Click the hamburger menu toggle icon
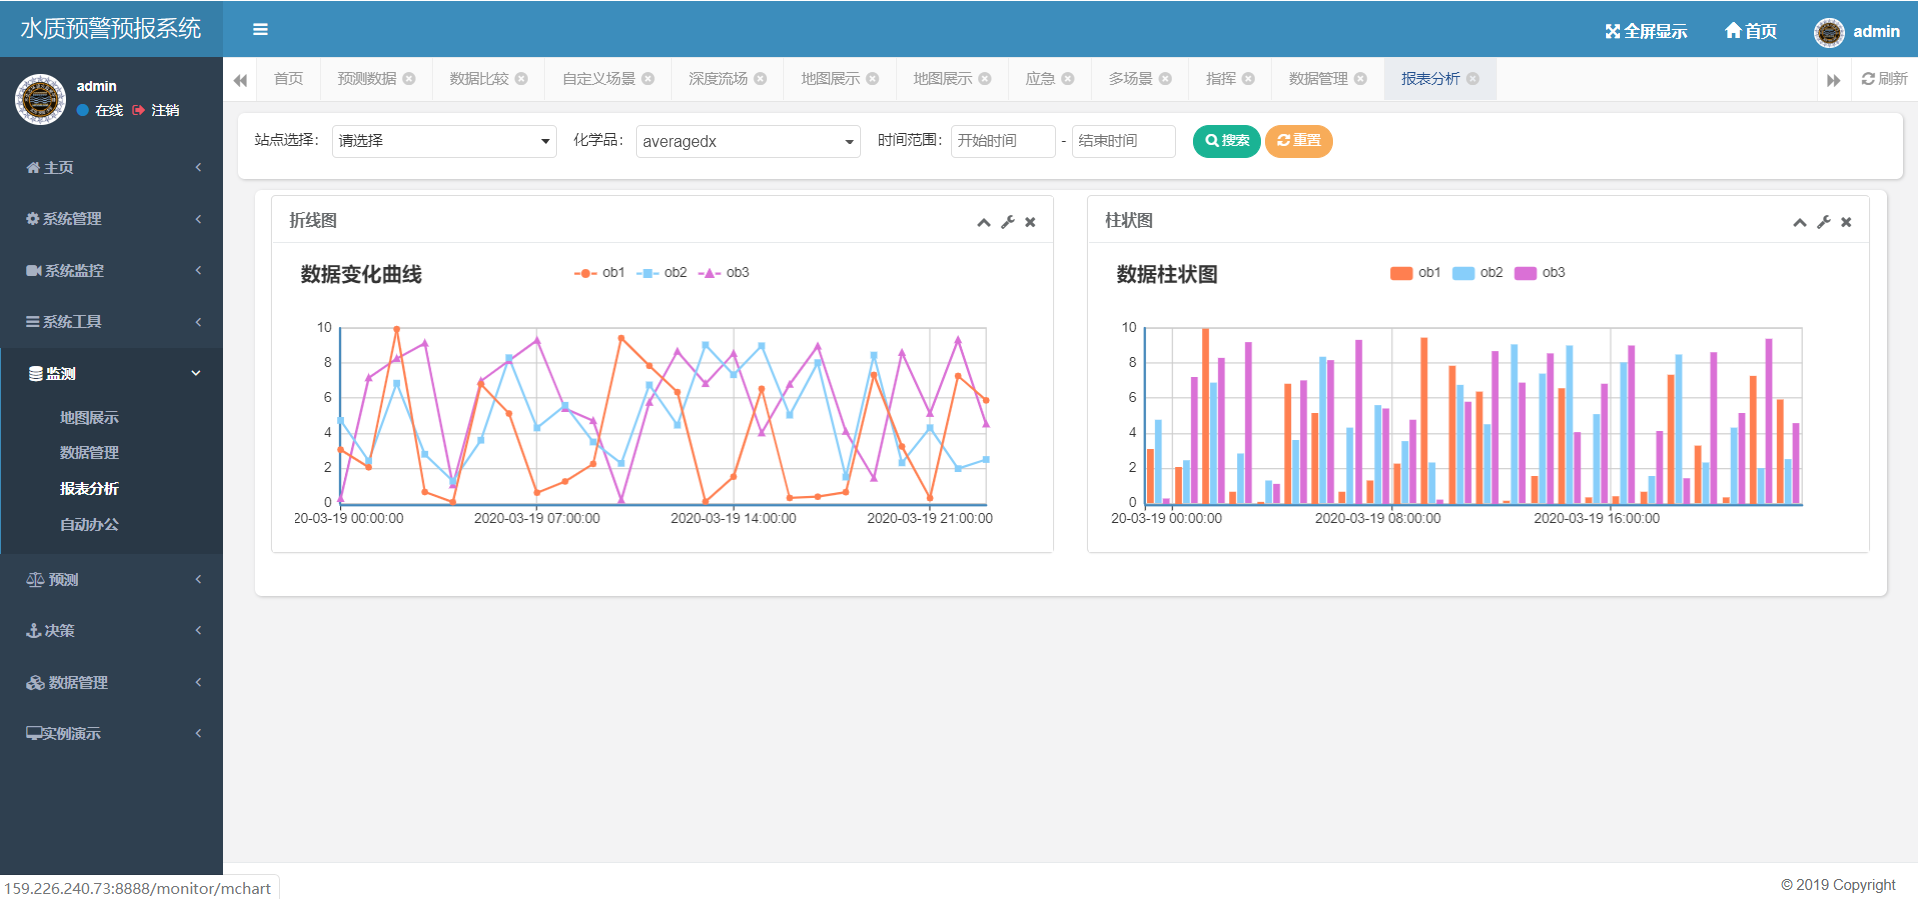 click(x=260, y=30)
